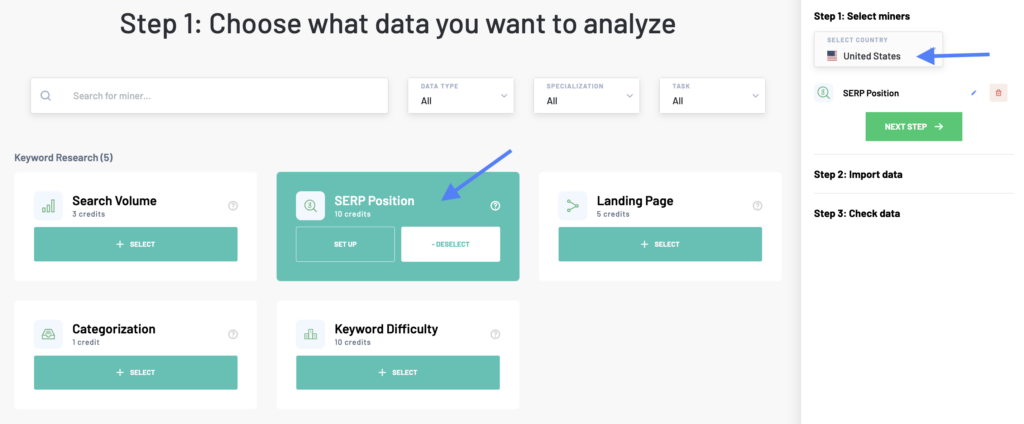This screenshot has width=1024, height=424.
Task: Open the Task filter dropdown
Action: click(x=711, y=96)
